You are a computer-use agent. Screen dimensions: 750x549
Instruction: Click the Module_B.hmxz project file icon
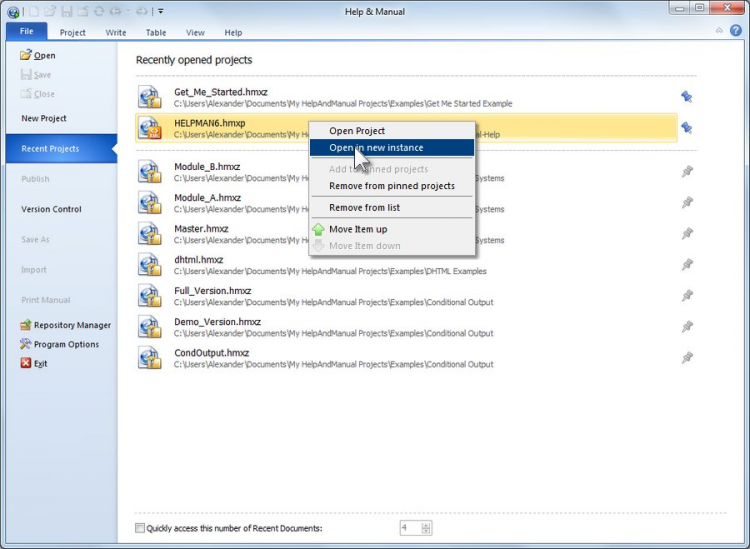[150, 172]
